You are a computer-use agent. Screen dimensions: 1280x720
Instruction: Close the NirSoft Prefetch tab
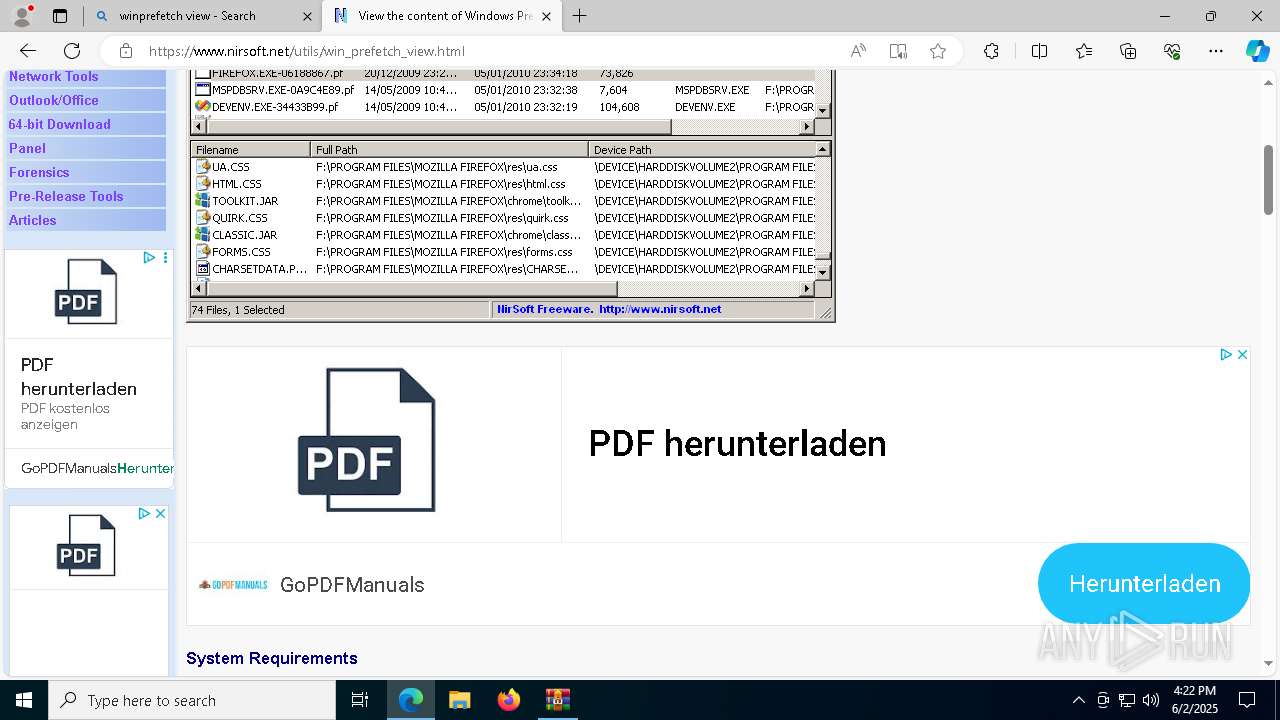(546, 16)
